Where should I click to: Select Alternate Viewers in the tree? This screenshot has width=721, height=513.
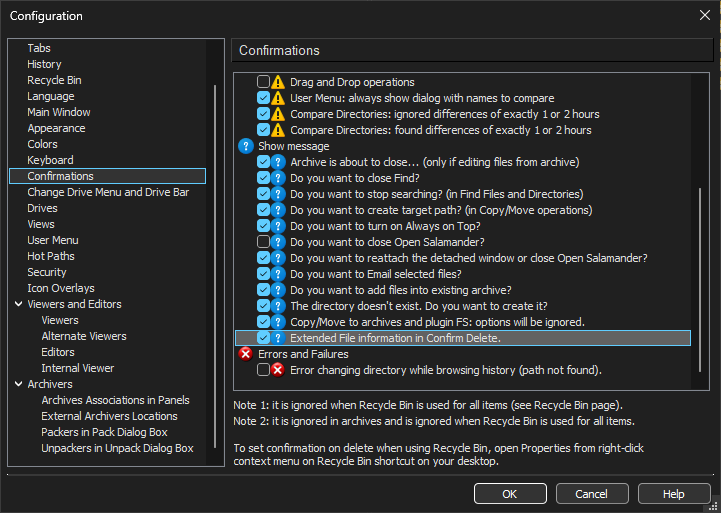[84, 336]
